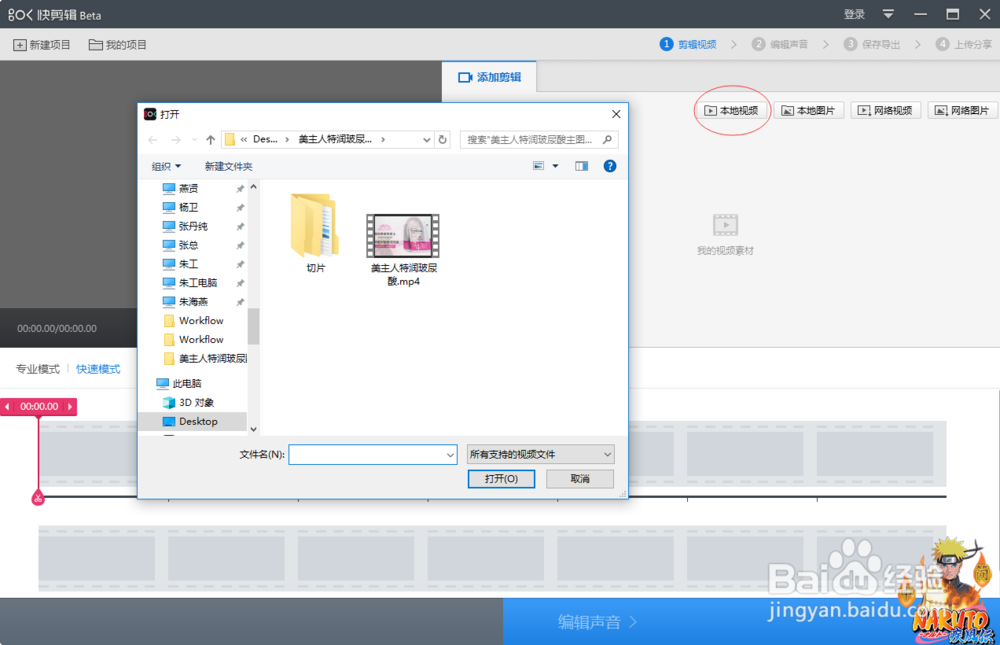Open the 所有支持的视频文件 file type dropdown
Image resolution: width=1000 pixels, height=645 pixels.
click(540, 454)
